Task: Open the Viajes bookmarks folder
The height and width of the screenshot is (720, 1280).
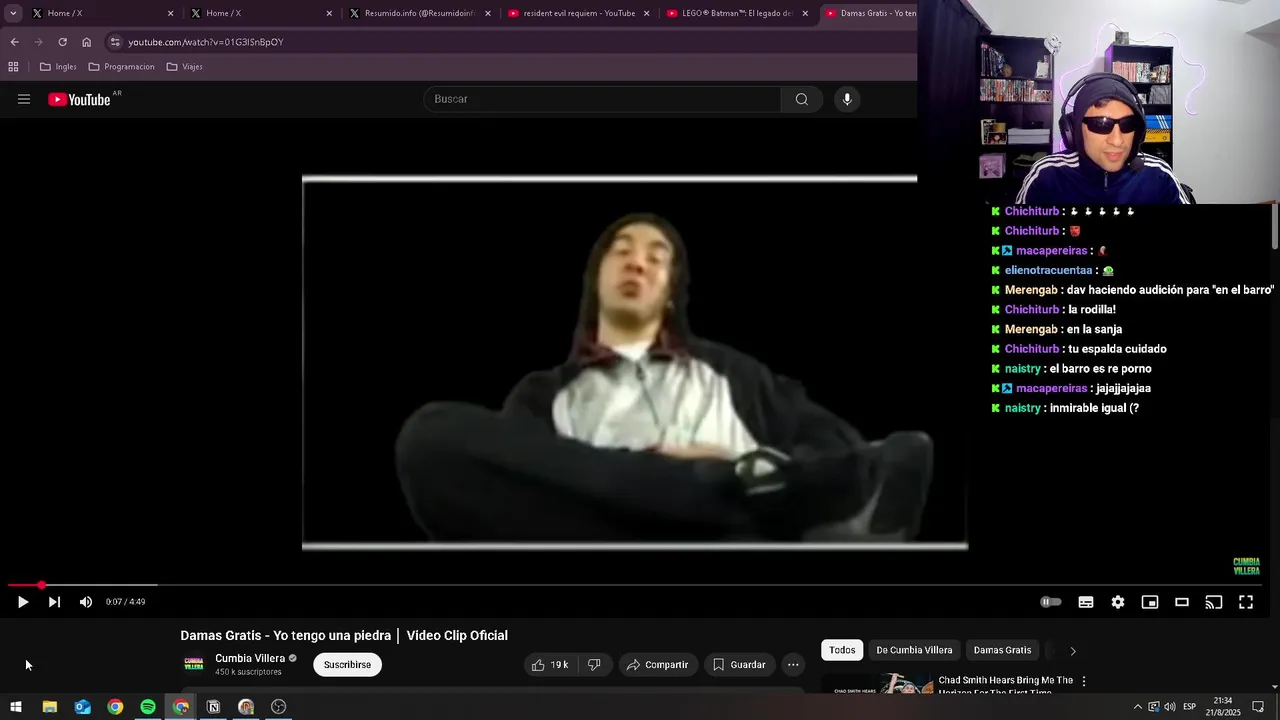Action: click(x=185, y=67)
